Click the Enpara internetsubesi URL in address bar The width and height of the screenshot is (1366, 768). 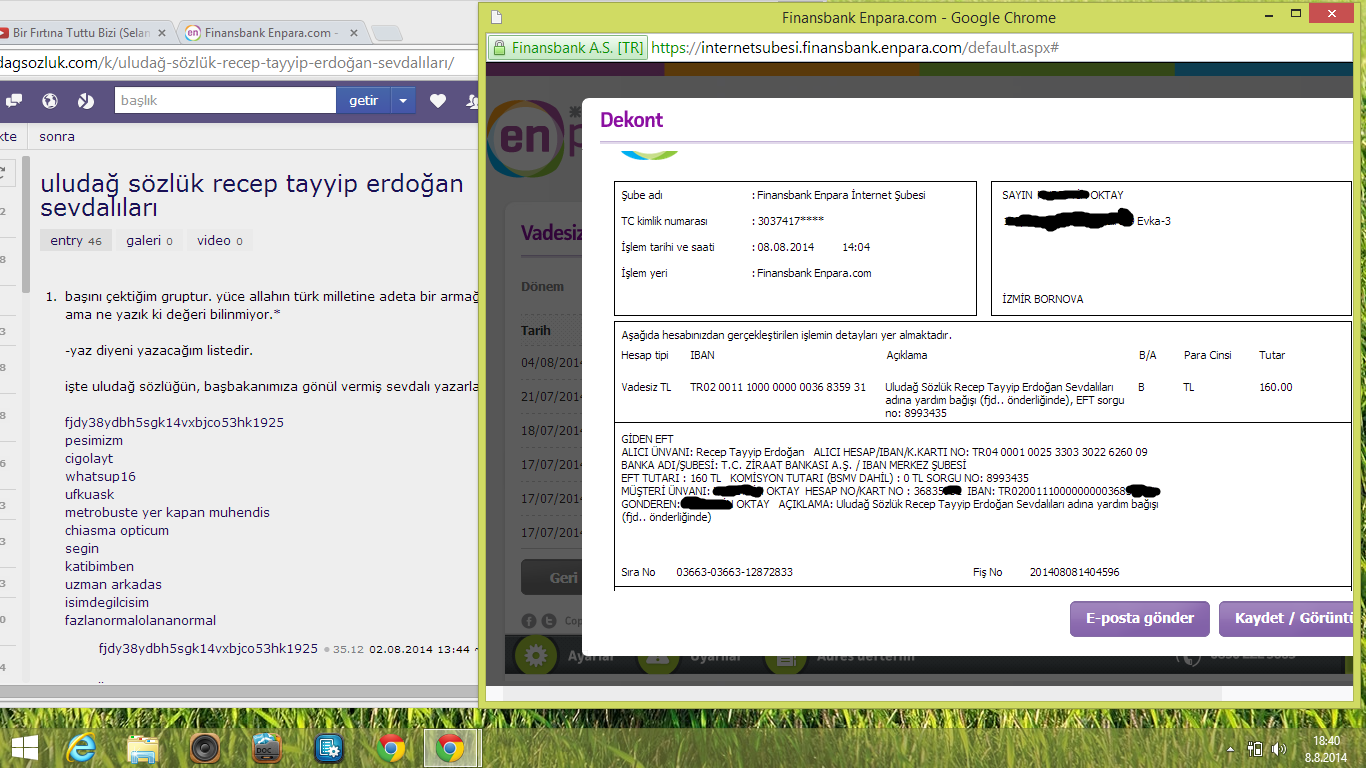(855, 47)
